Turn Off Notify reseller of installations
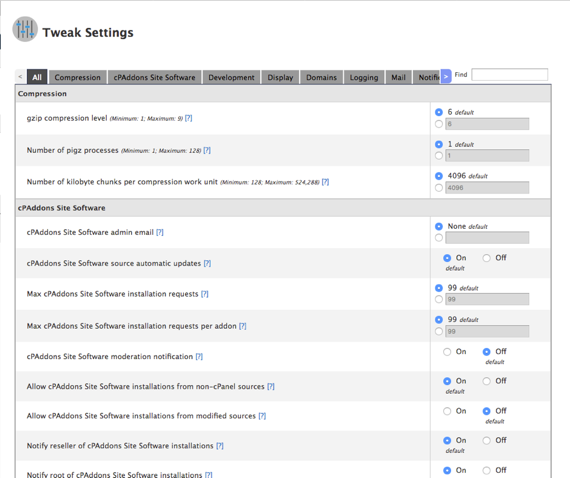 pyautogui.click(x=486, y=441)
